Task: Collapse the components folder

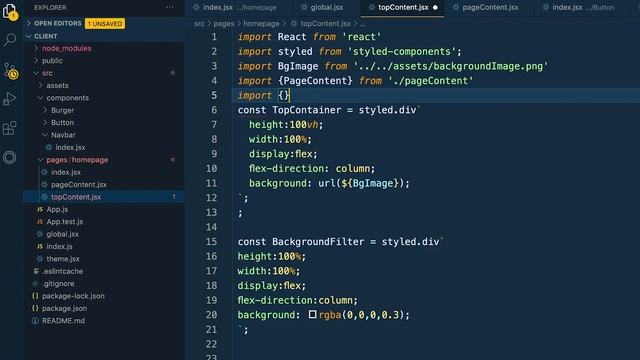Action: (x=40, y=98)
